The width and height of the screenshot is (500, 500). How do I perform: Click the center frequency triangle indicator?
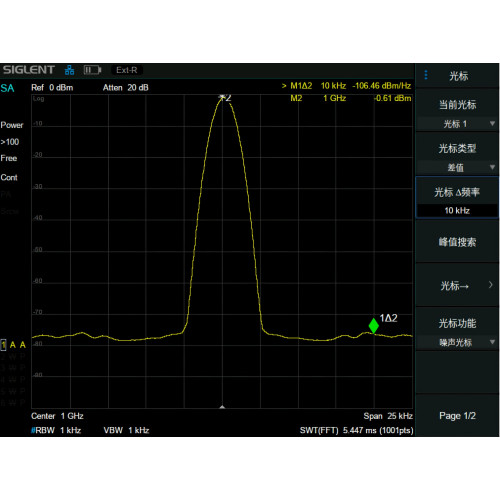click(222, 407)
